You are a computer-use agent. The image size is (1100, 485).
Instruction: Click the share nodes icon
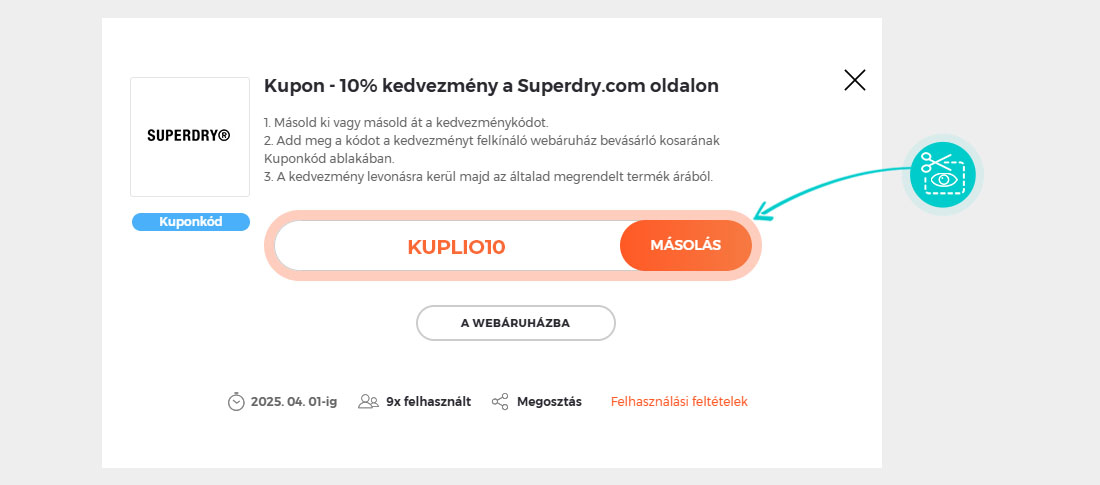(500, 402)
